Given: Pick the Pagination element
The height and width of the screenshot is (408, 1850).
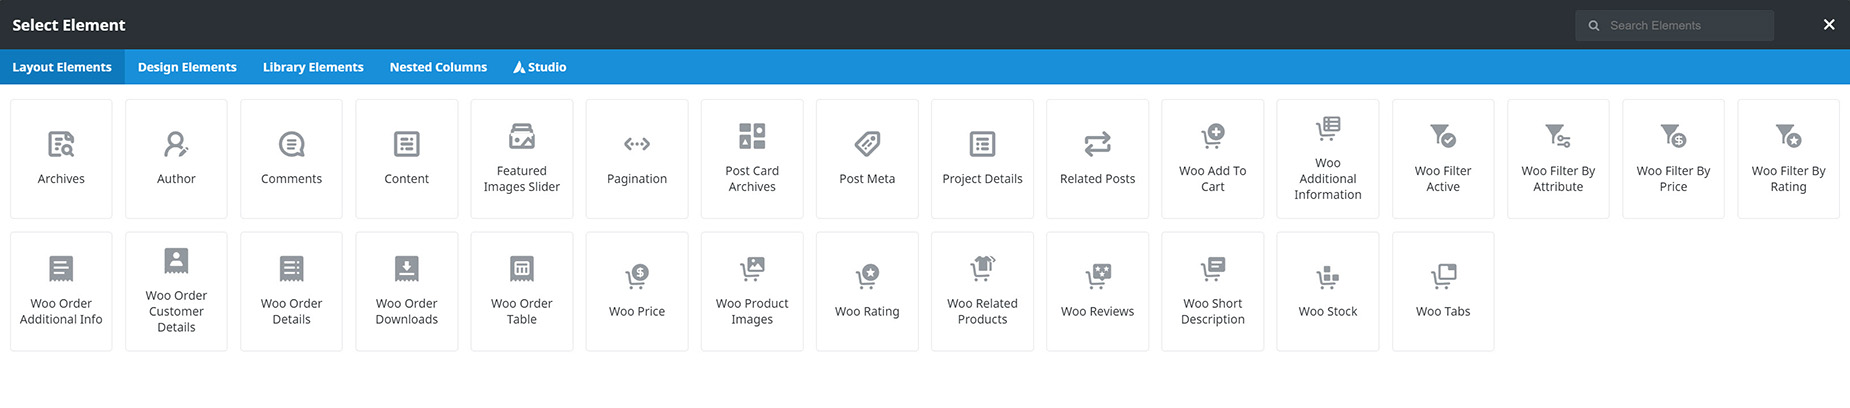Looking at the screenshot, I should (x=637, y=159).
